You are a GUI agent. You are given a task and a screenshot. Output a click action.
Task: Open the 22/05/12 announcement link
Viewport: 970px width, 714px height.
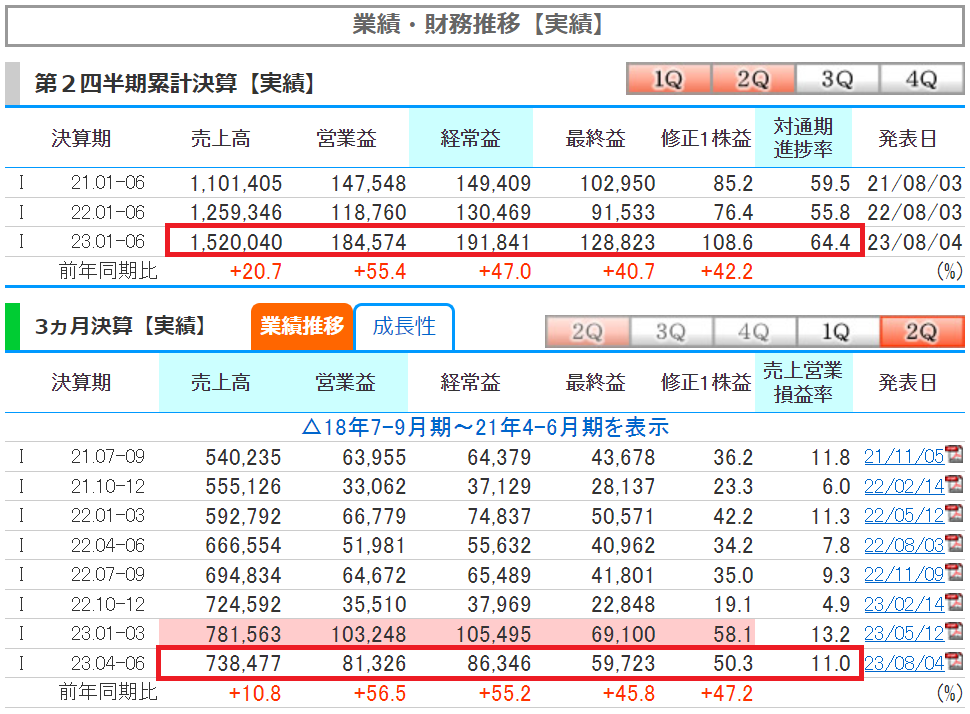904,515
